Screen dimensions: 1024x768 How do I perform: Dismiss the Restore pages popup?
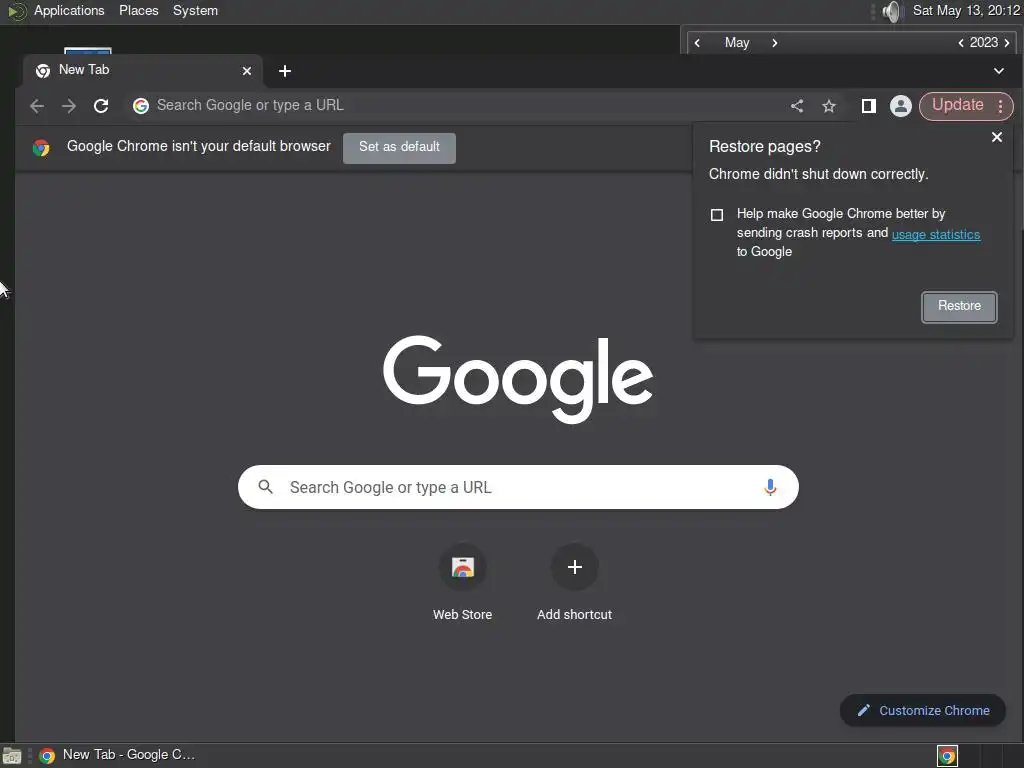pos(997,137)
